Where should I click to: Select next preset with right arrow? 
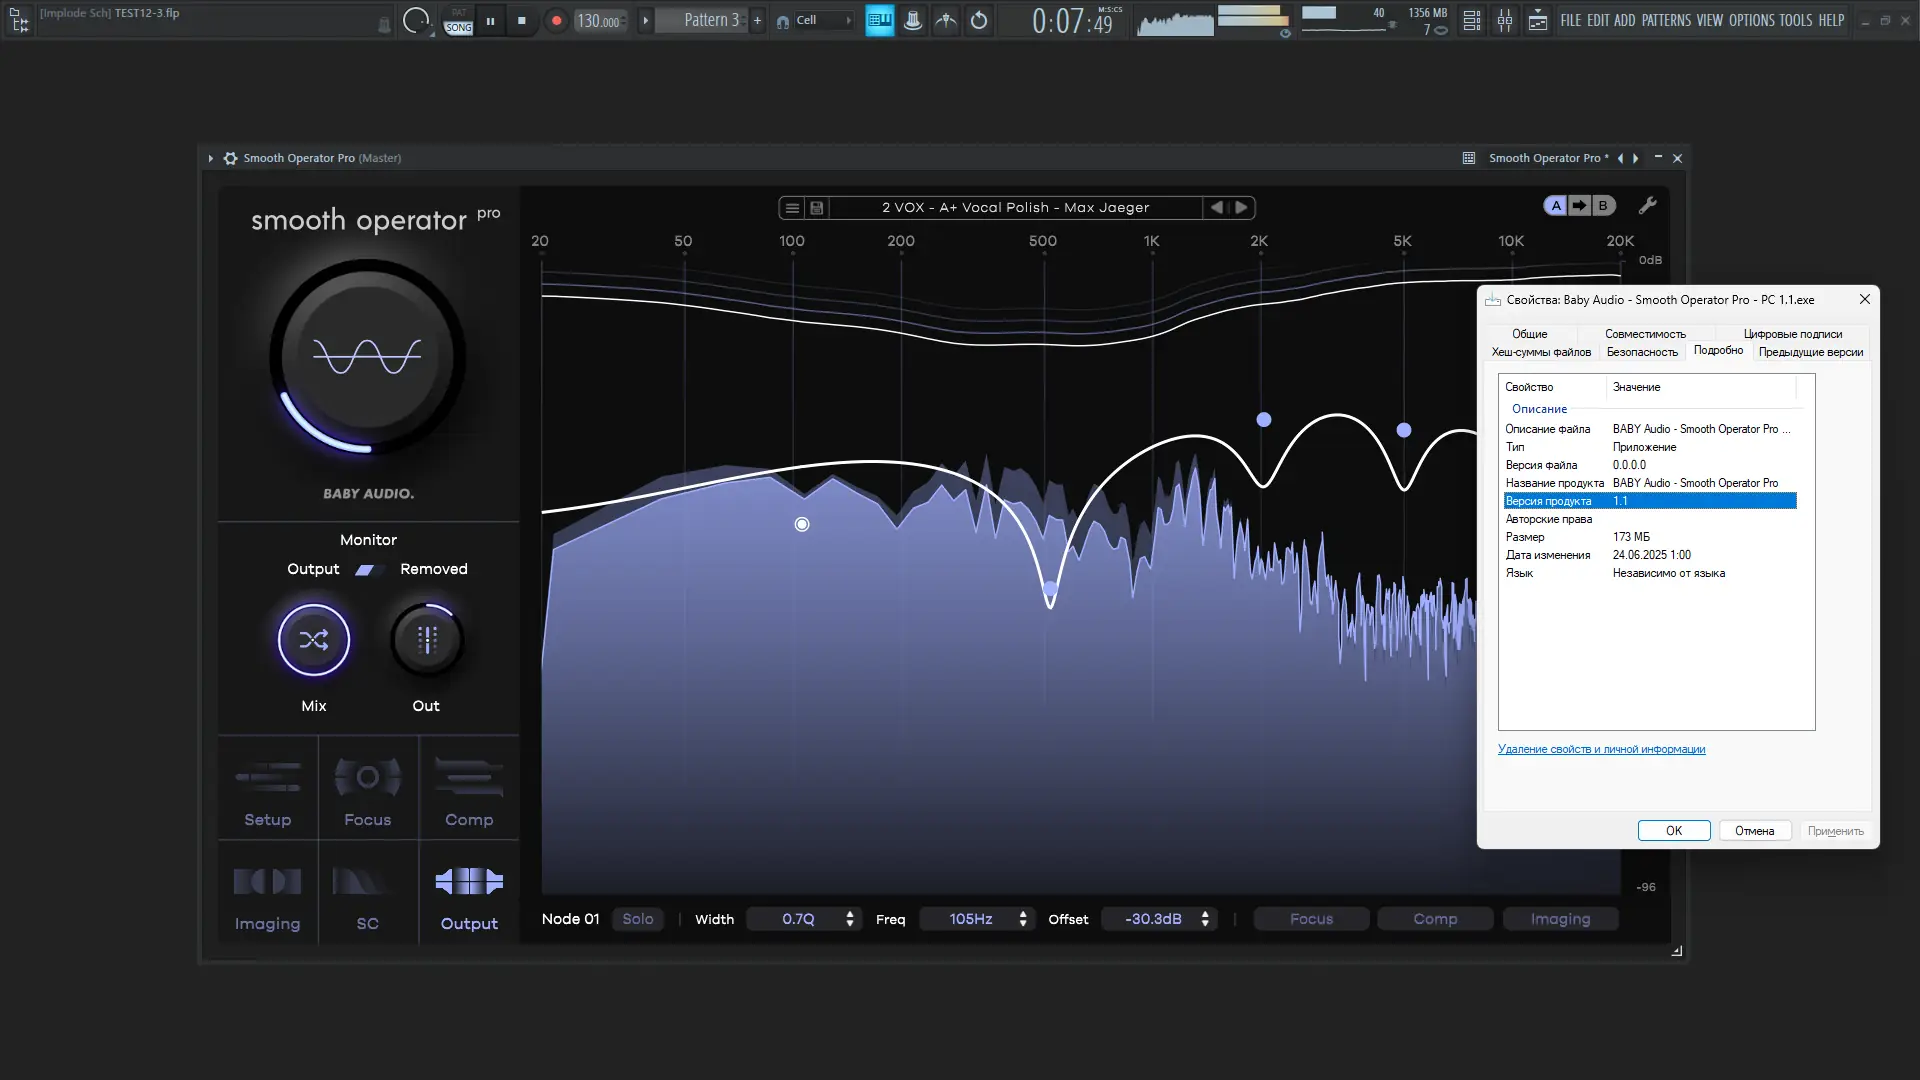(x=1241, y=208)
